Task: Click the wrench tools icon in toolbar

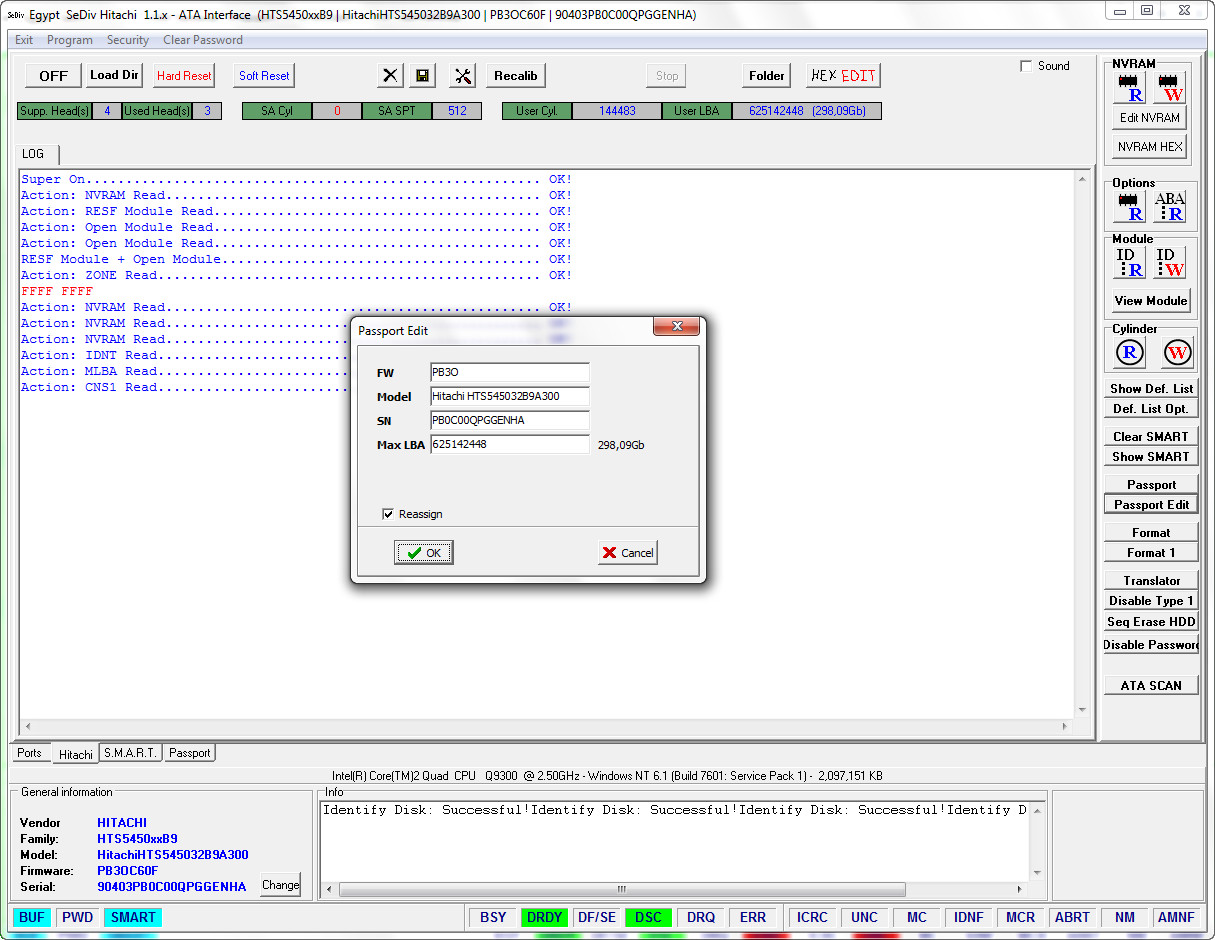Action: [464, 76]
